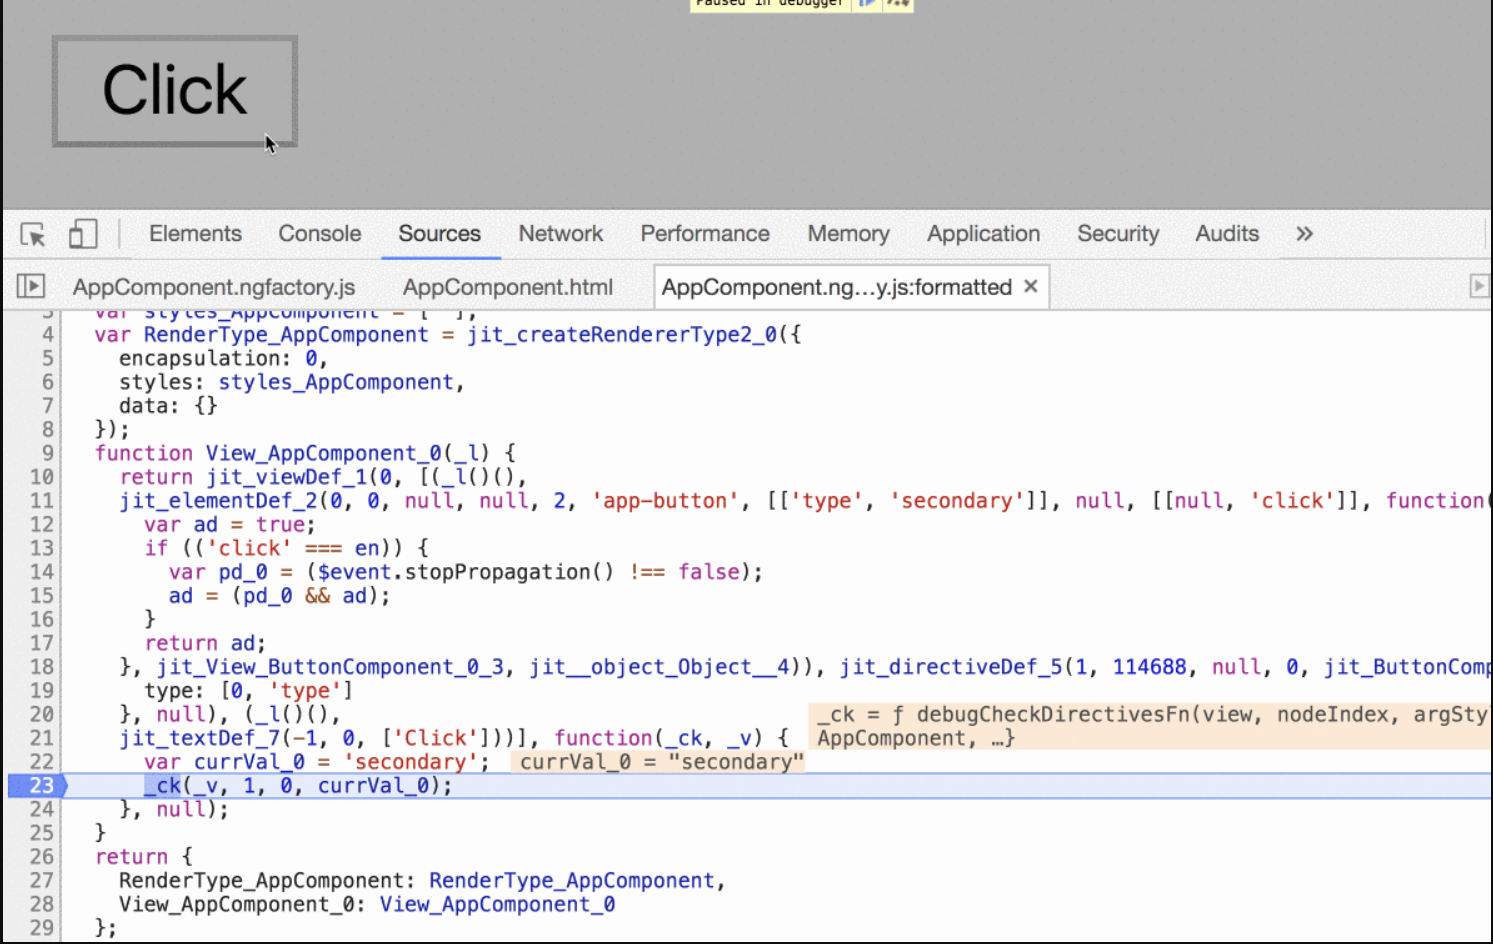Step over next call in paused overlay

pos(898,3)
